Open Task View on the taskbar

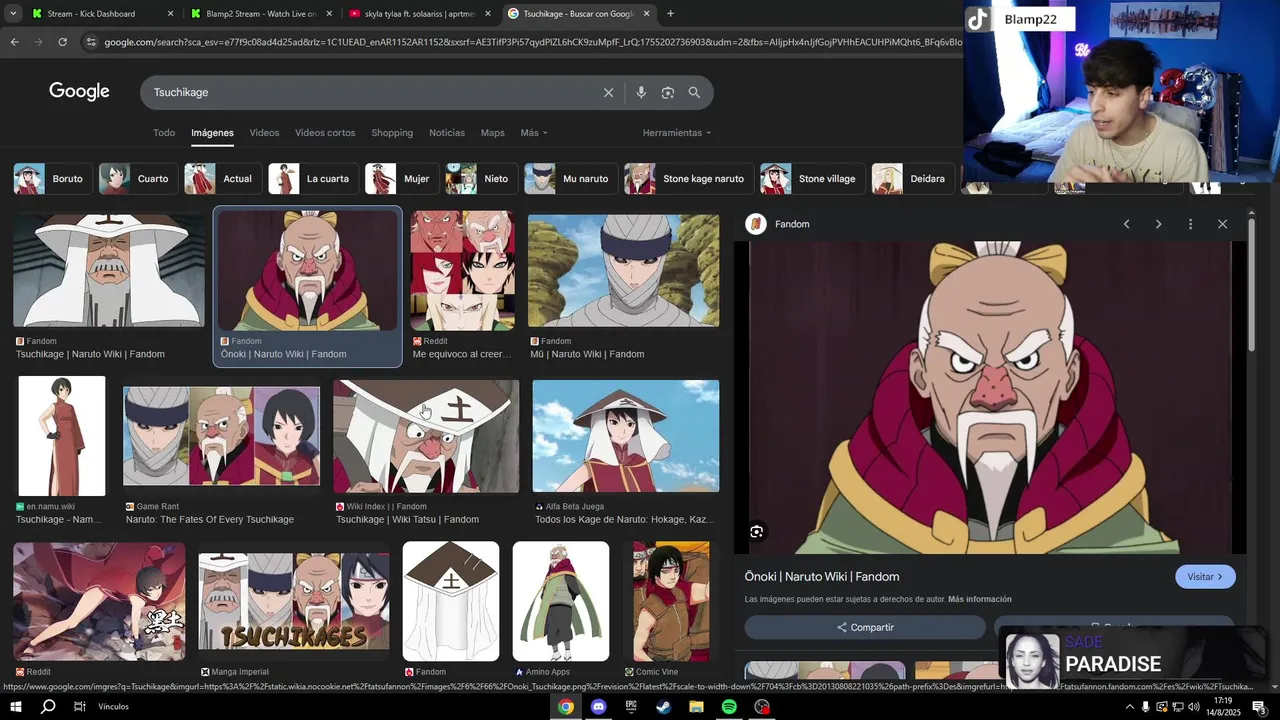pyautogui.click(x=80, y=707)
